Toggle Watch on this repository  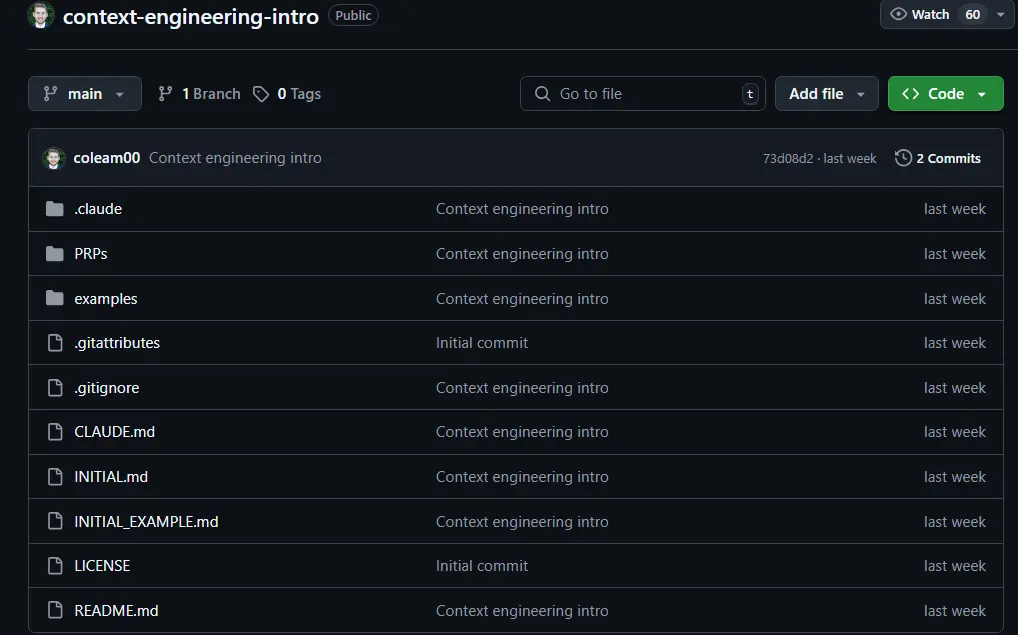pyautogui.click(x=920, y=14)
